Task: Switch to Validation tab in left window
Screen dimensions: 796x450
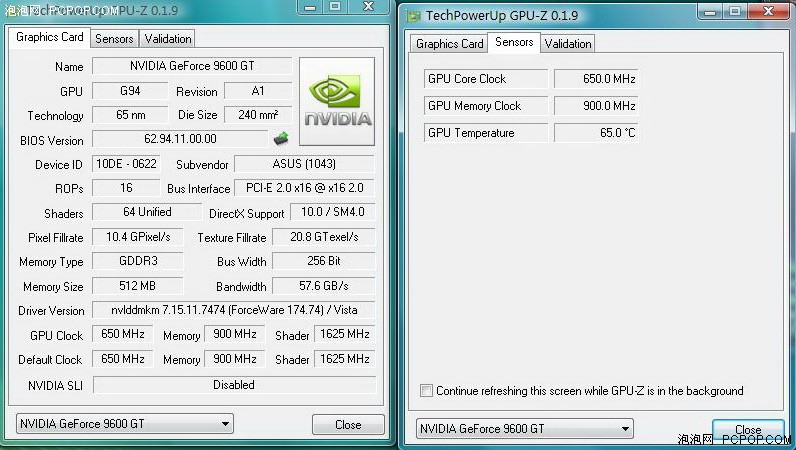Action: [168, 39]
